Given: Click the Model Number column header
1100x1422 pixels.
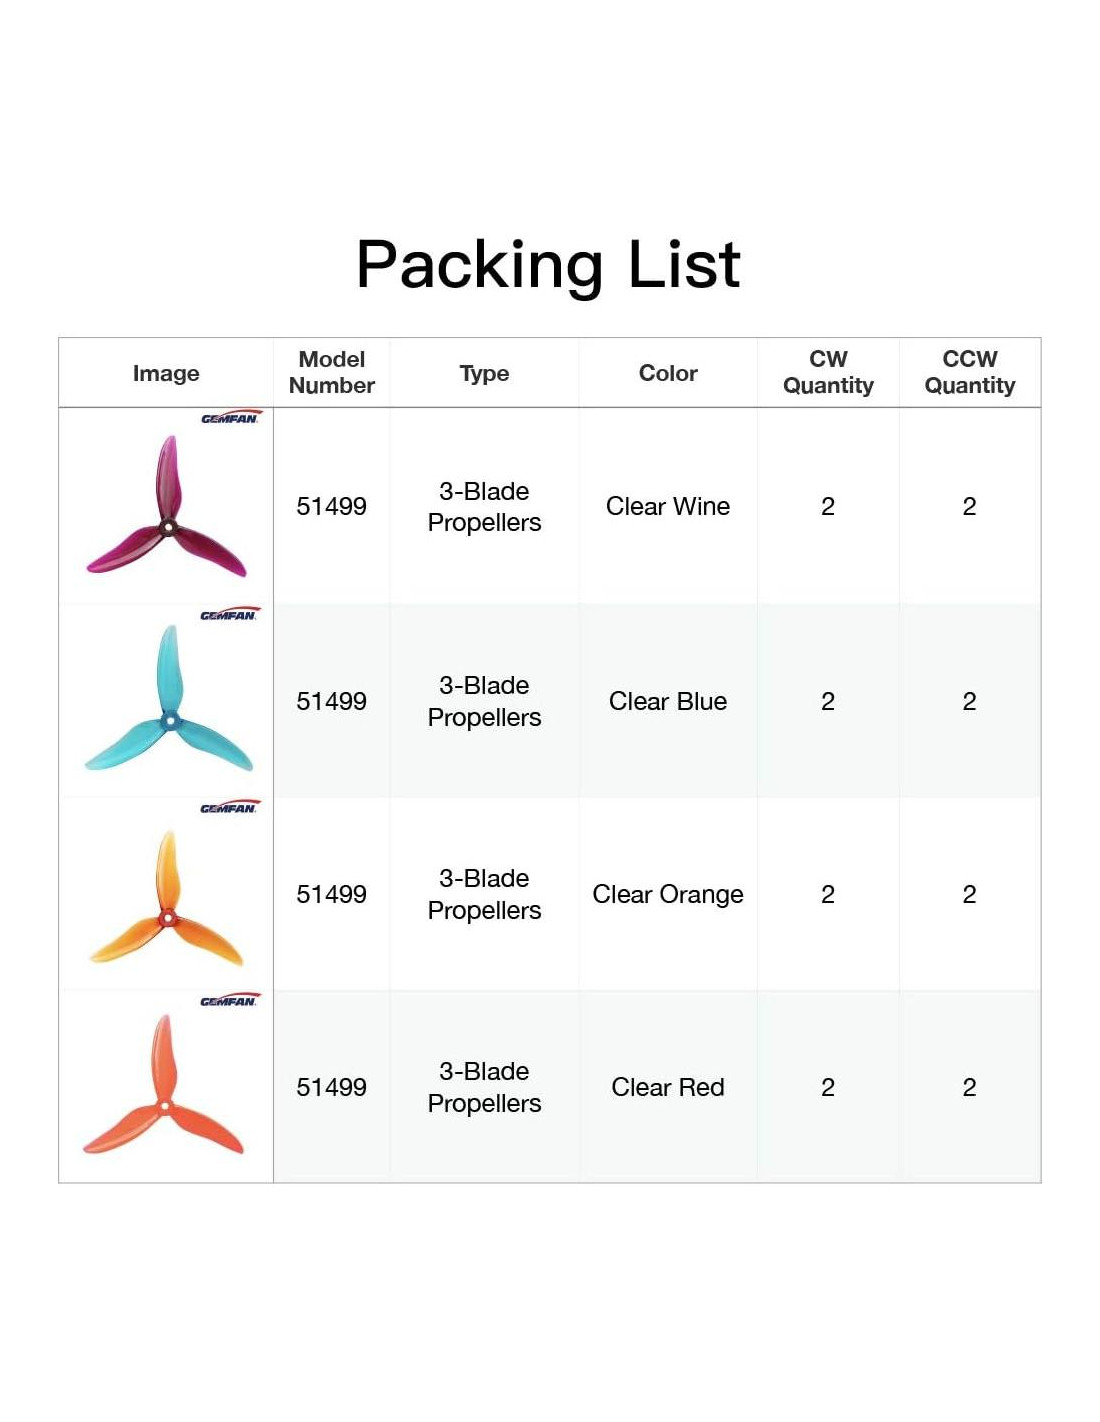Looking at the screenshot, I should point(332,373).
